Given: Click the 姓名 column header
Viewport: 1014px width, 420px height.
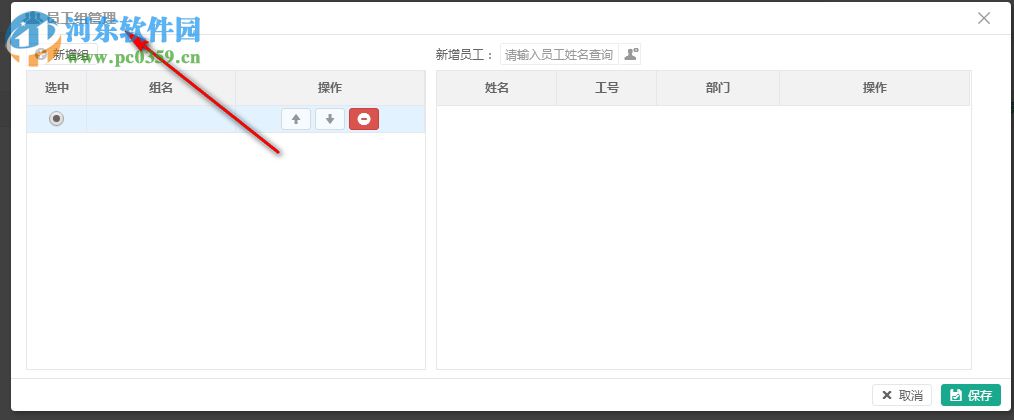Looking at the screenshot, I should (x=497, y=88).
